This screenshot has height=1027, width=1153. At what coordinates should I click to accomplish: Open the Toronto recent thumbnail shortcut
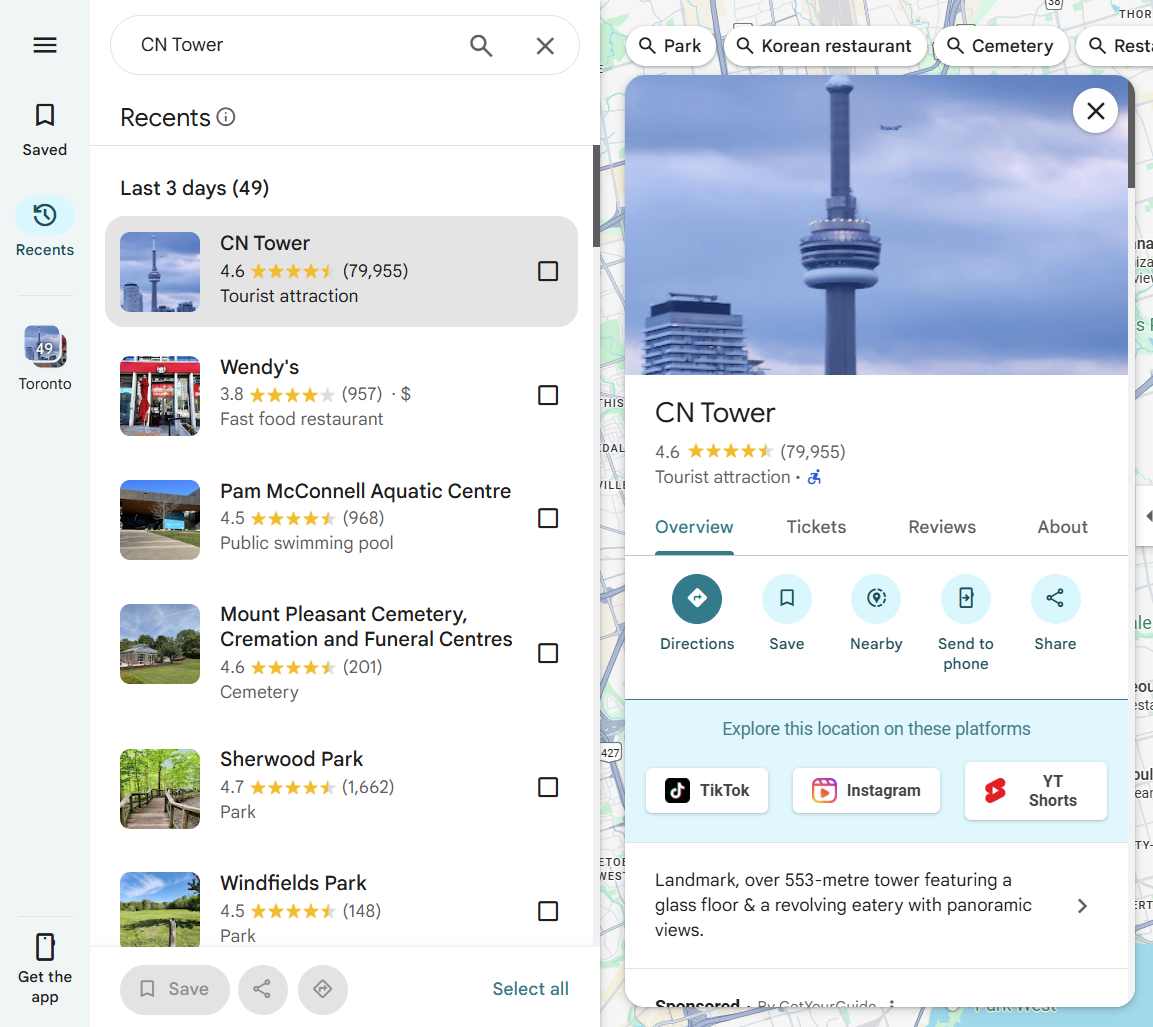pos(45,358)
